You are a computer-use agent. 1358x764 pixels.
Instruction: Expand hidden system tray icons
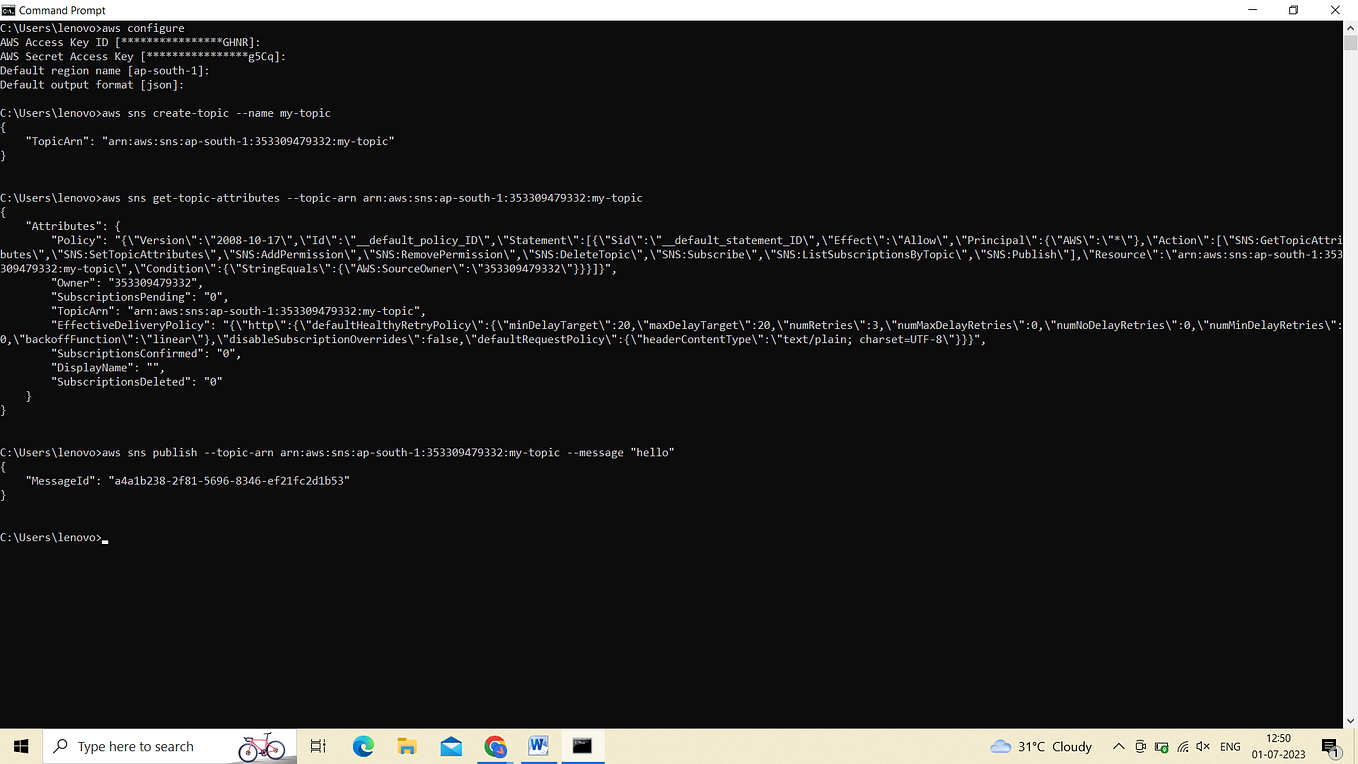pyautogui.click(x=1119, y=746)
